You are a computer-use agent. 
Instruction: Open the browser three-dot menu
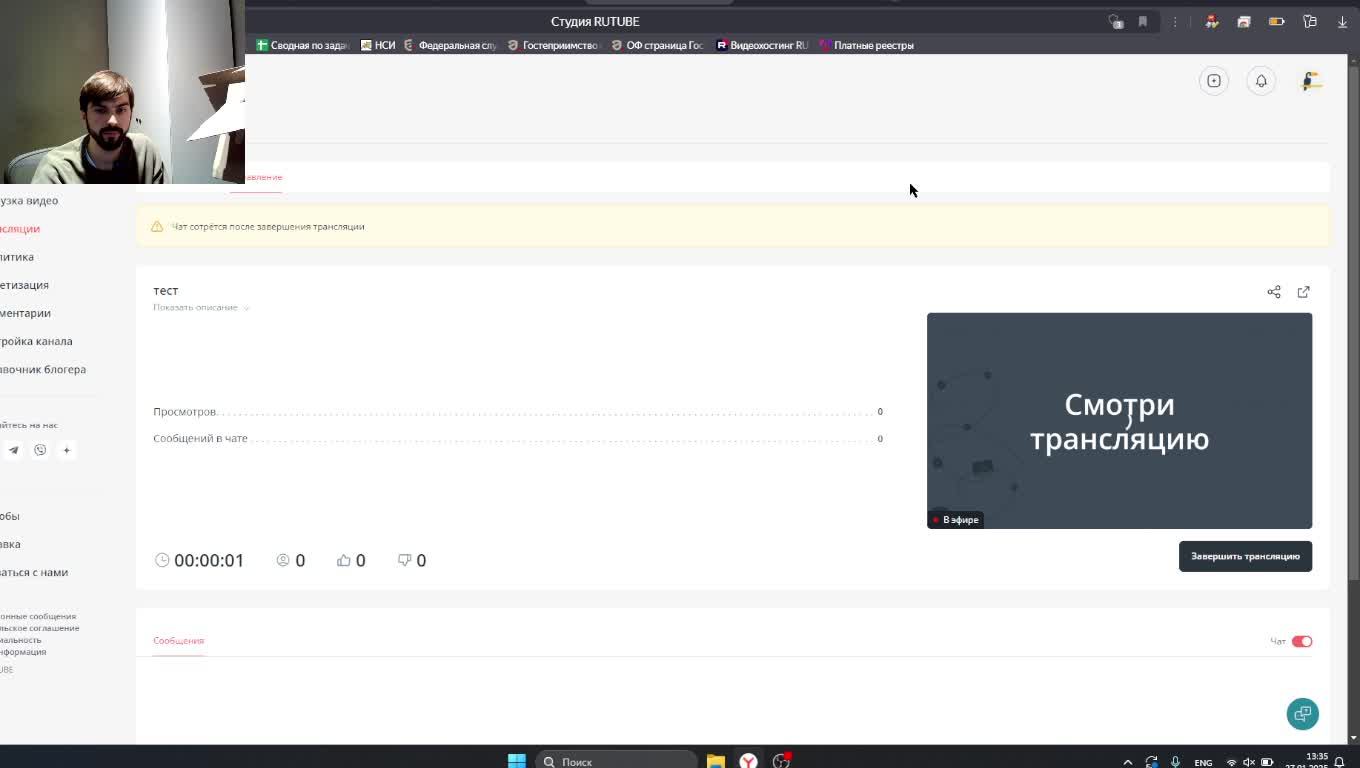1175,21
